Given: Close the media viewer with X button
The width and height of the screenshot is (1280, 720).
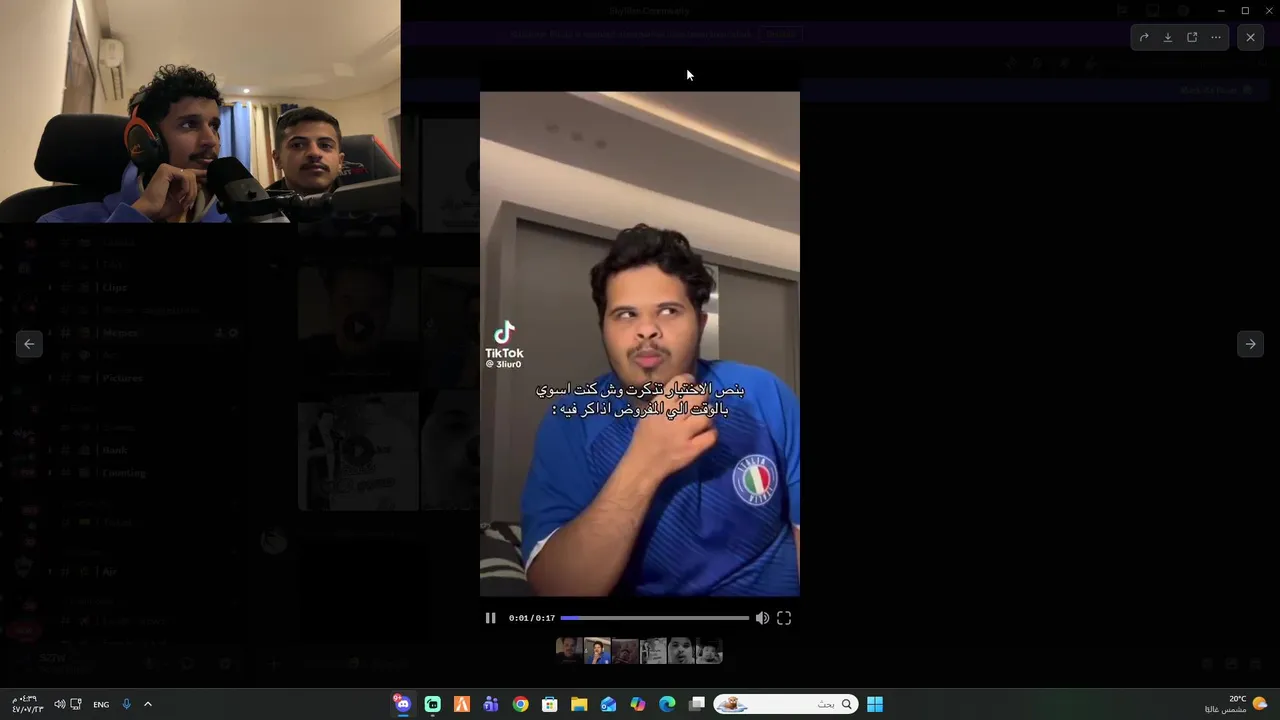Looking at the screenshot, I should [x=1250, y=37].
